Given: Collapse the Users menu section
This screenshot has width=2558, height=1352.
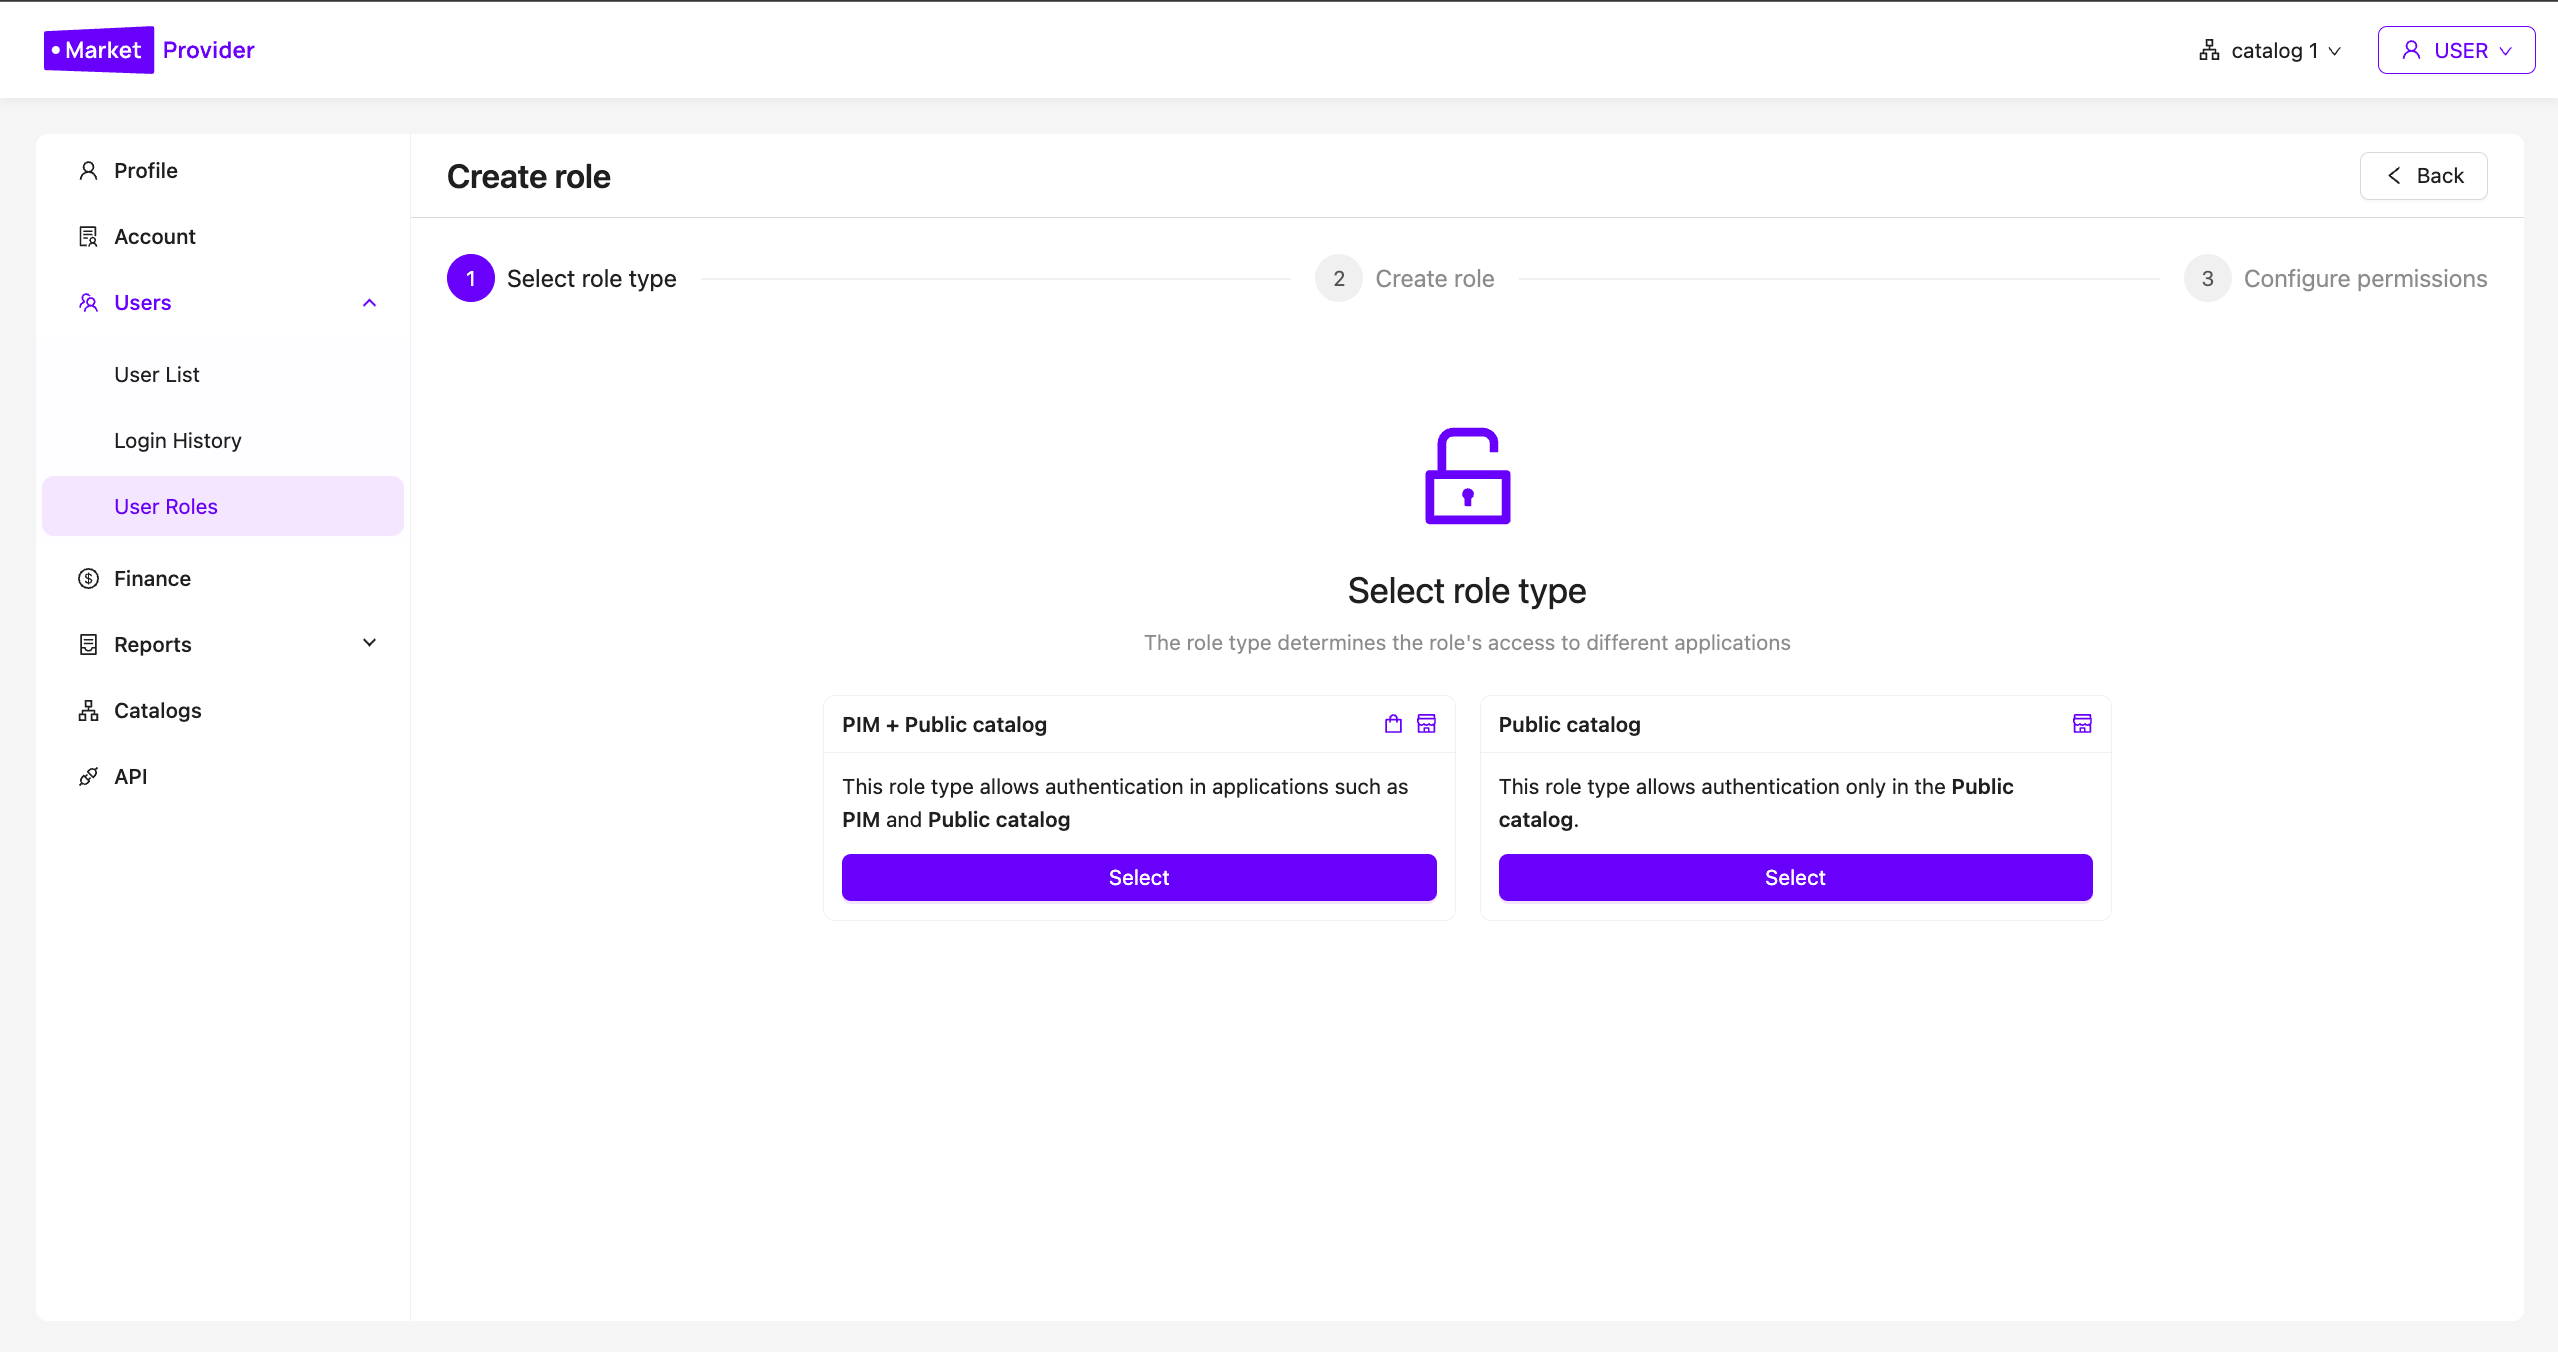Looking at the screenshot, I should [x=369, y=303].
